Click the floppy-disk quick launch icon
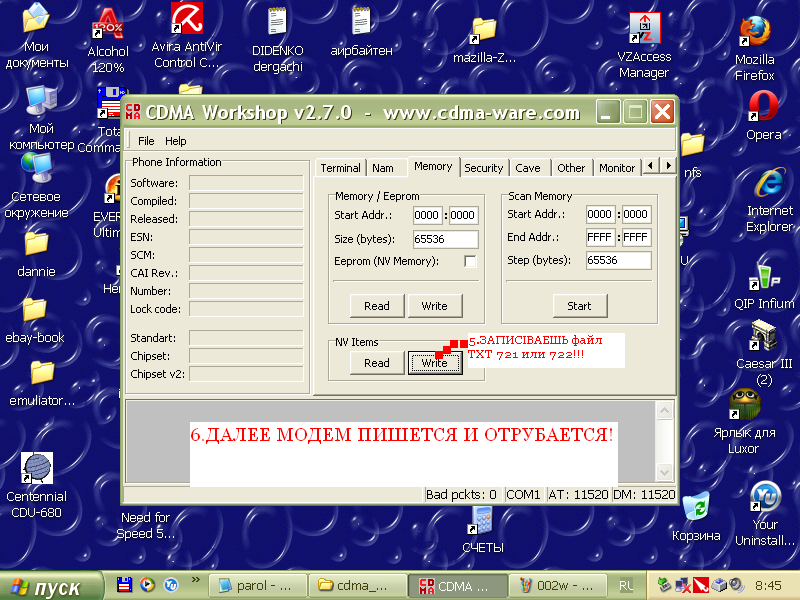 [124, 585]
